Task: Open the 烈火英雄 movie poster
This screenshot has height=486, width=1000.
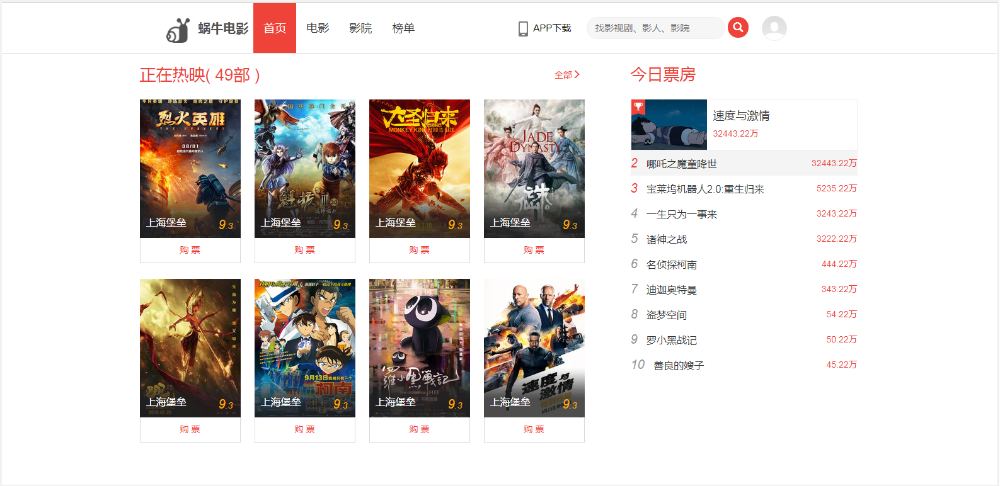Action: 190,168
